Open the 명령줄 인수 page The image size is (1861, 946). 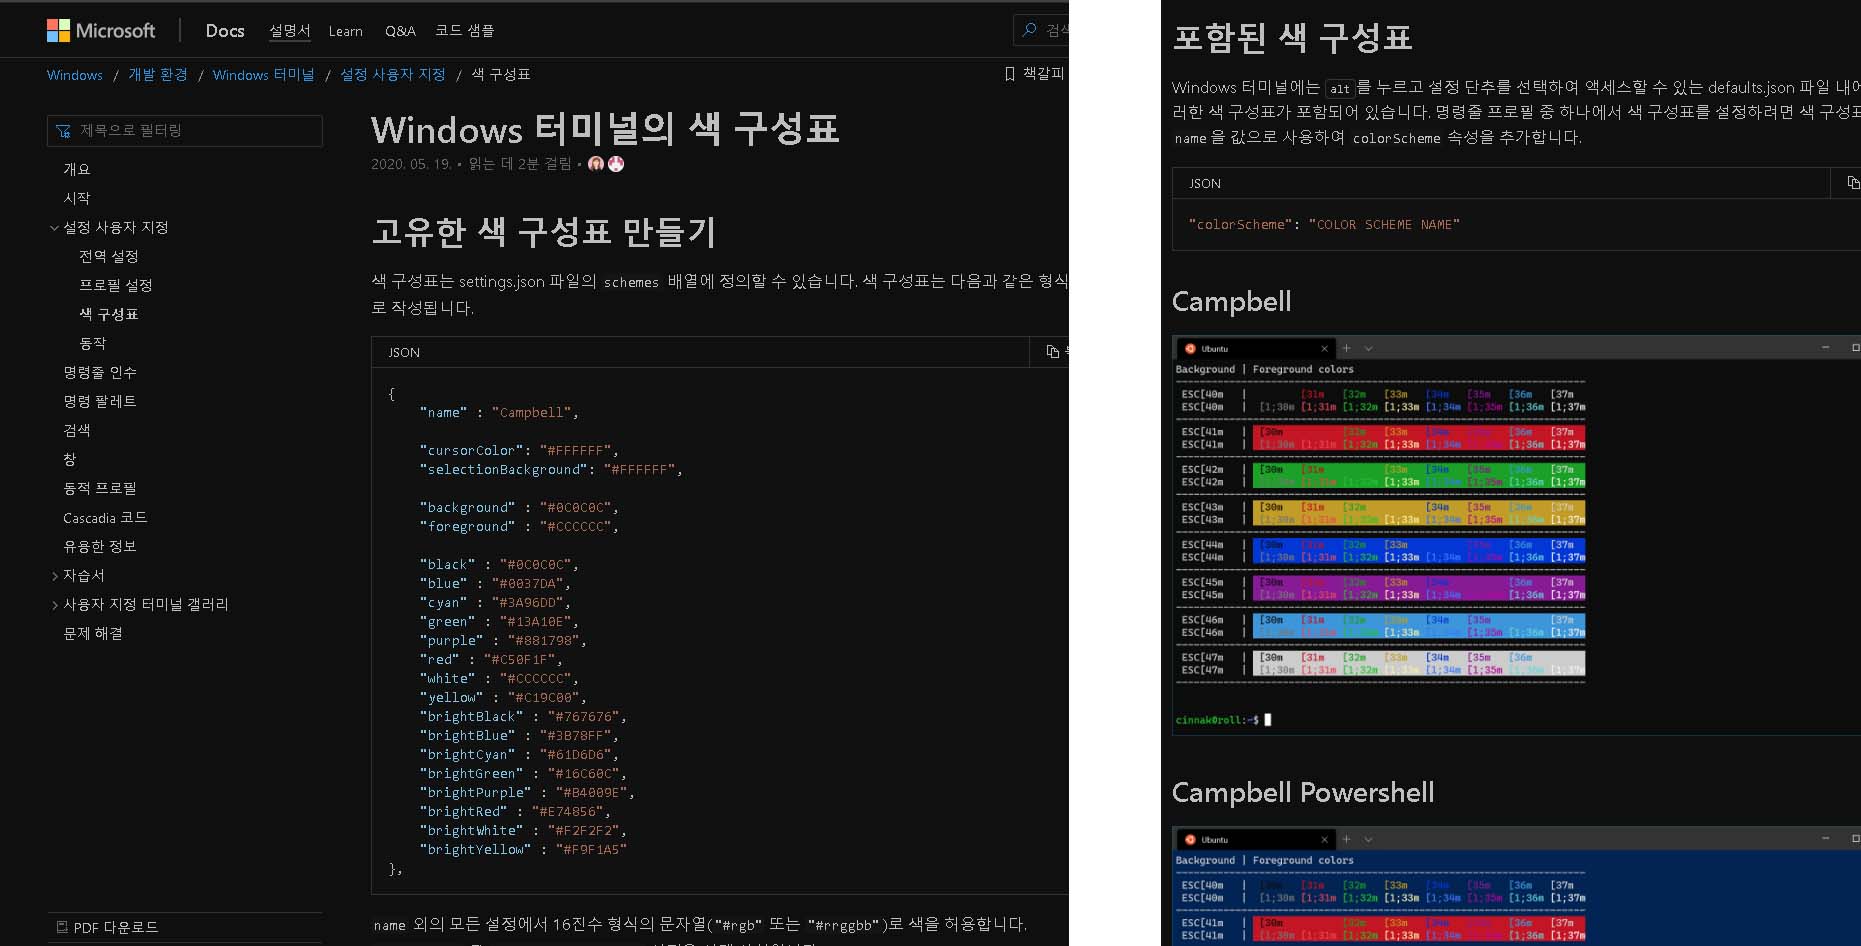100,372
